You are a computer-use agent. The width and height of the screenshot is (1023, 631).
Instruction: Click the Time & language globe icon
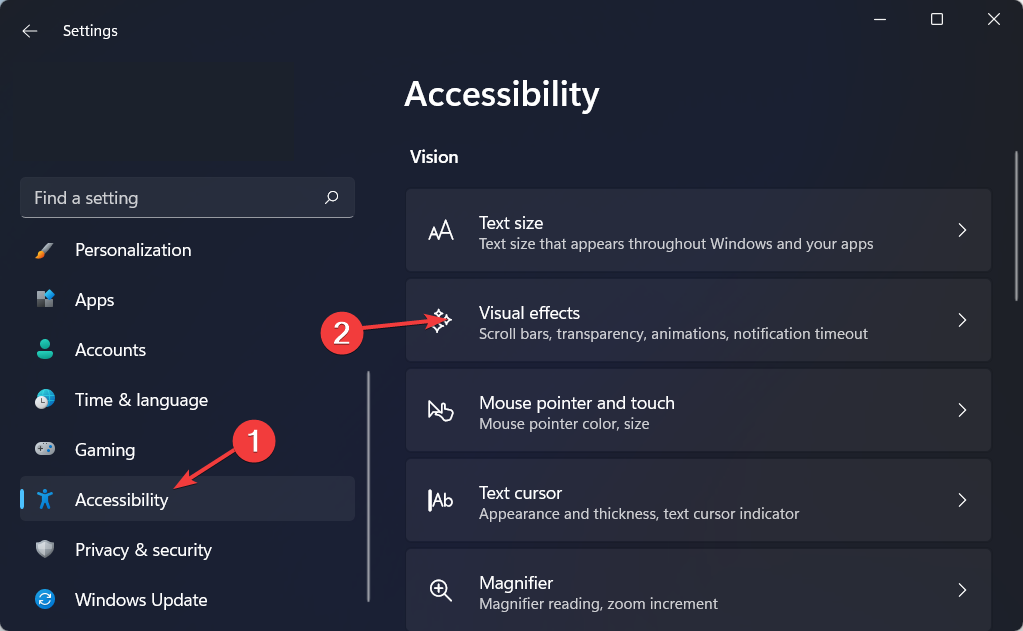44,399
